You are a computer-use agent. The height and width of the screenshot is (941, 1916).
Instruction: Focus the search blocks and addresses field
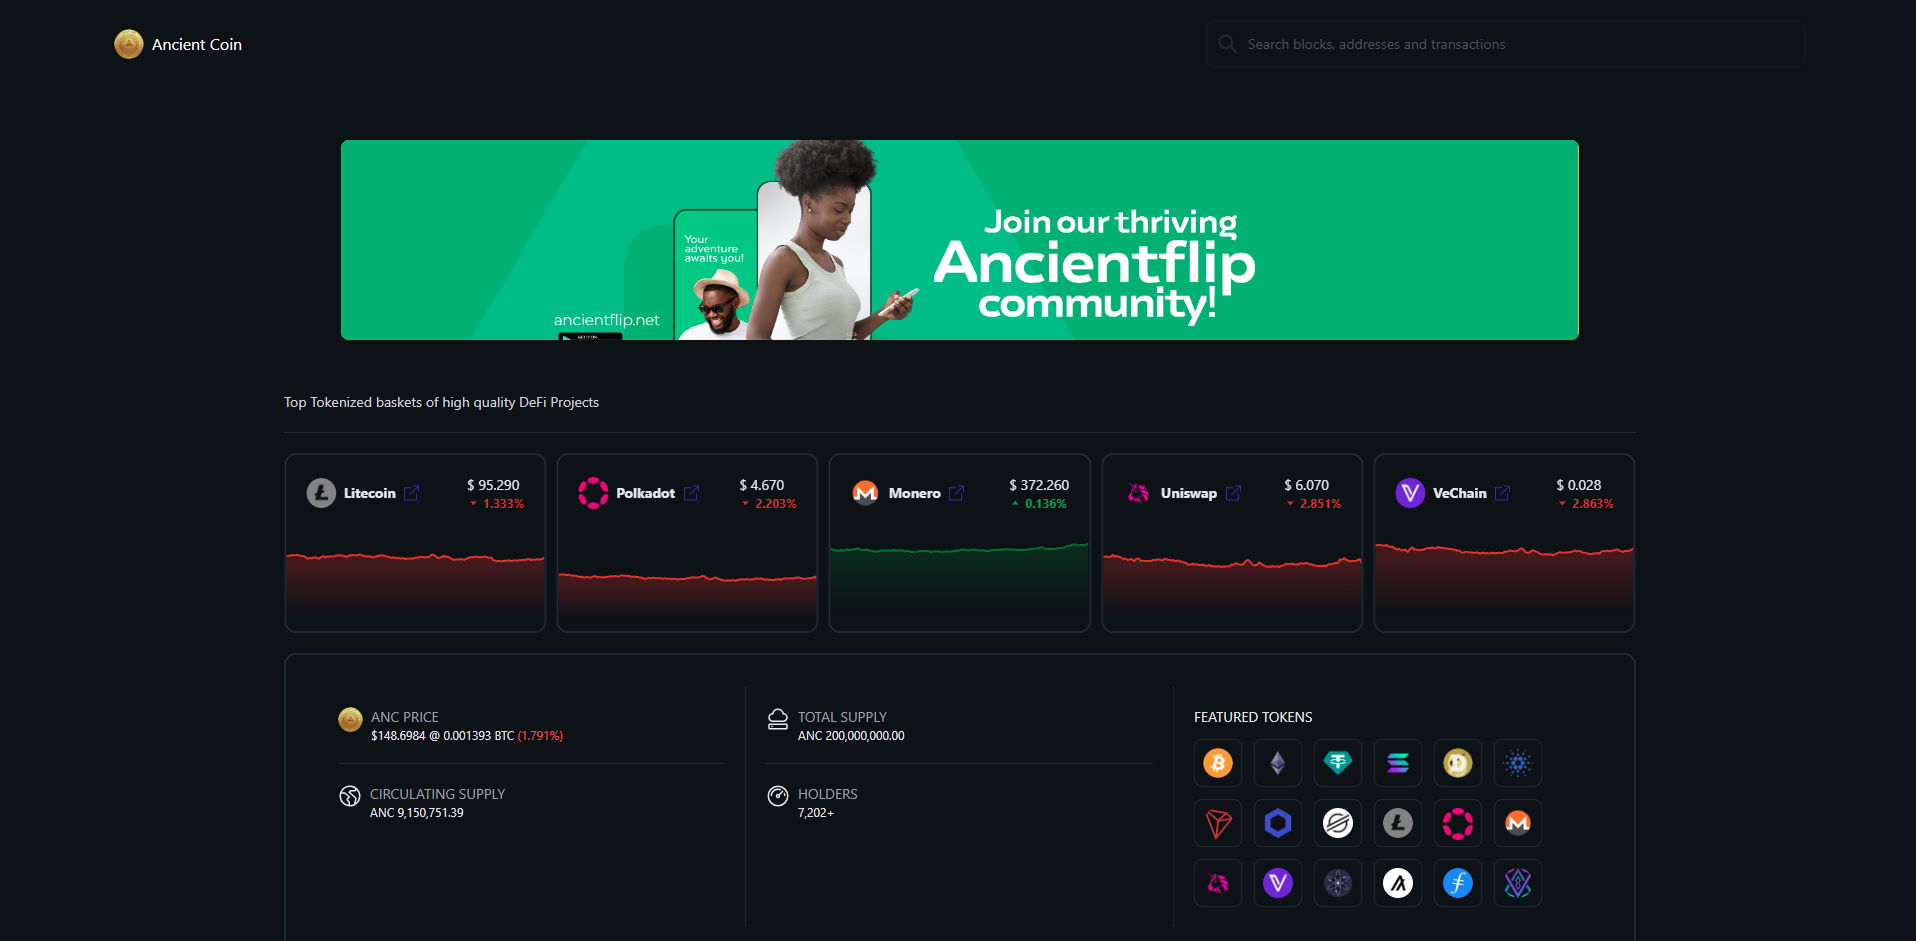pos(1505,44)
